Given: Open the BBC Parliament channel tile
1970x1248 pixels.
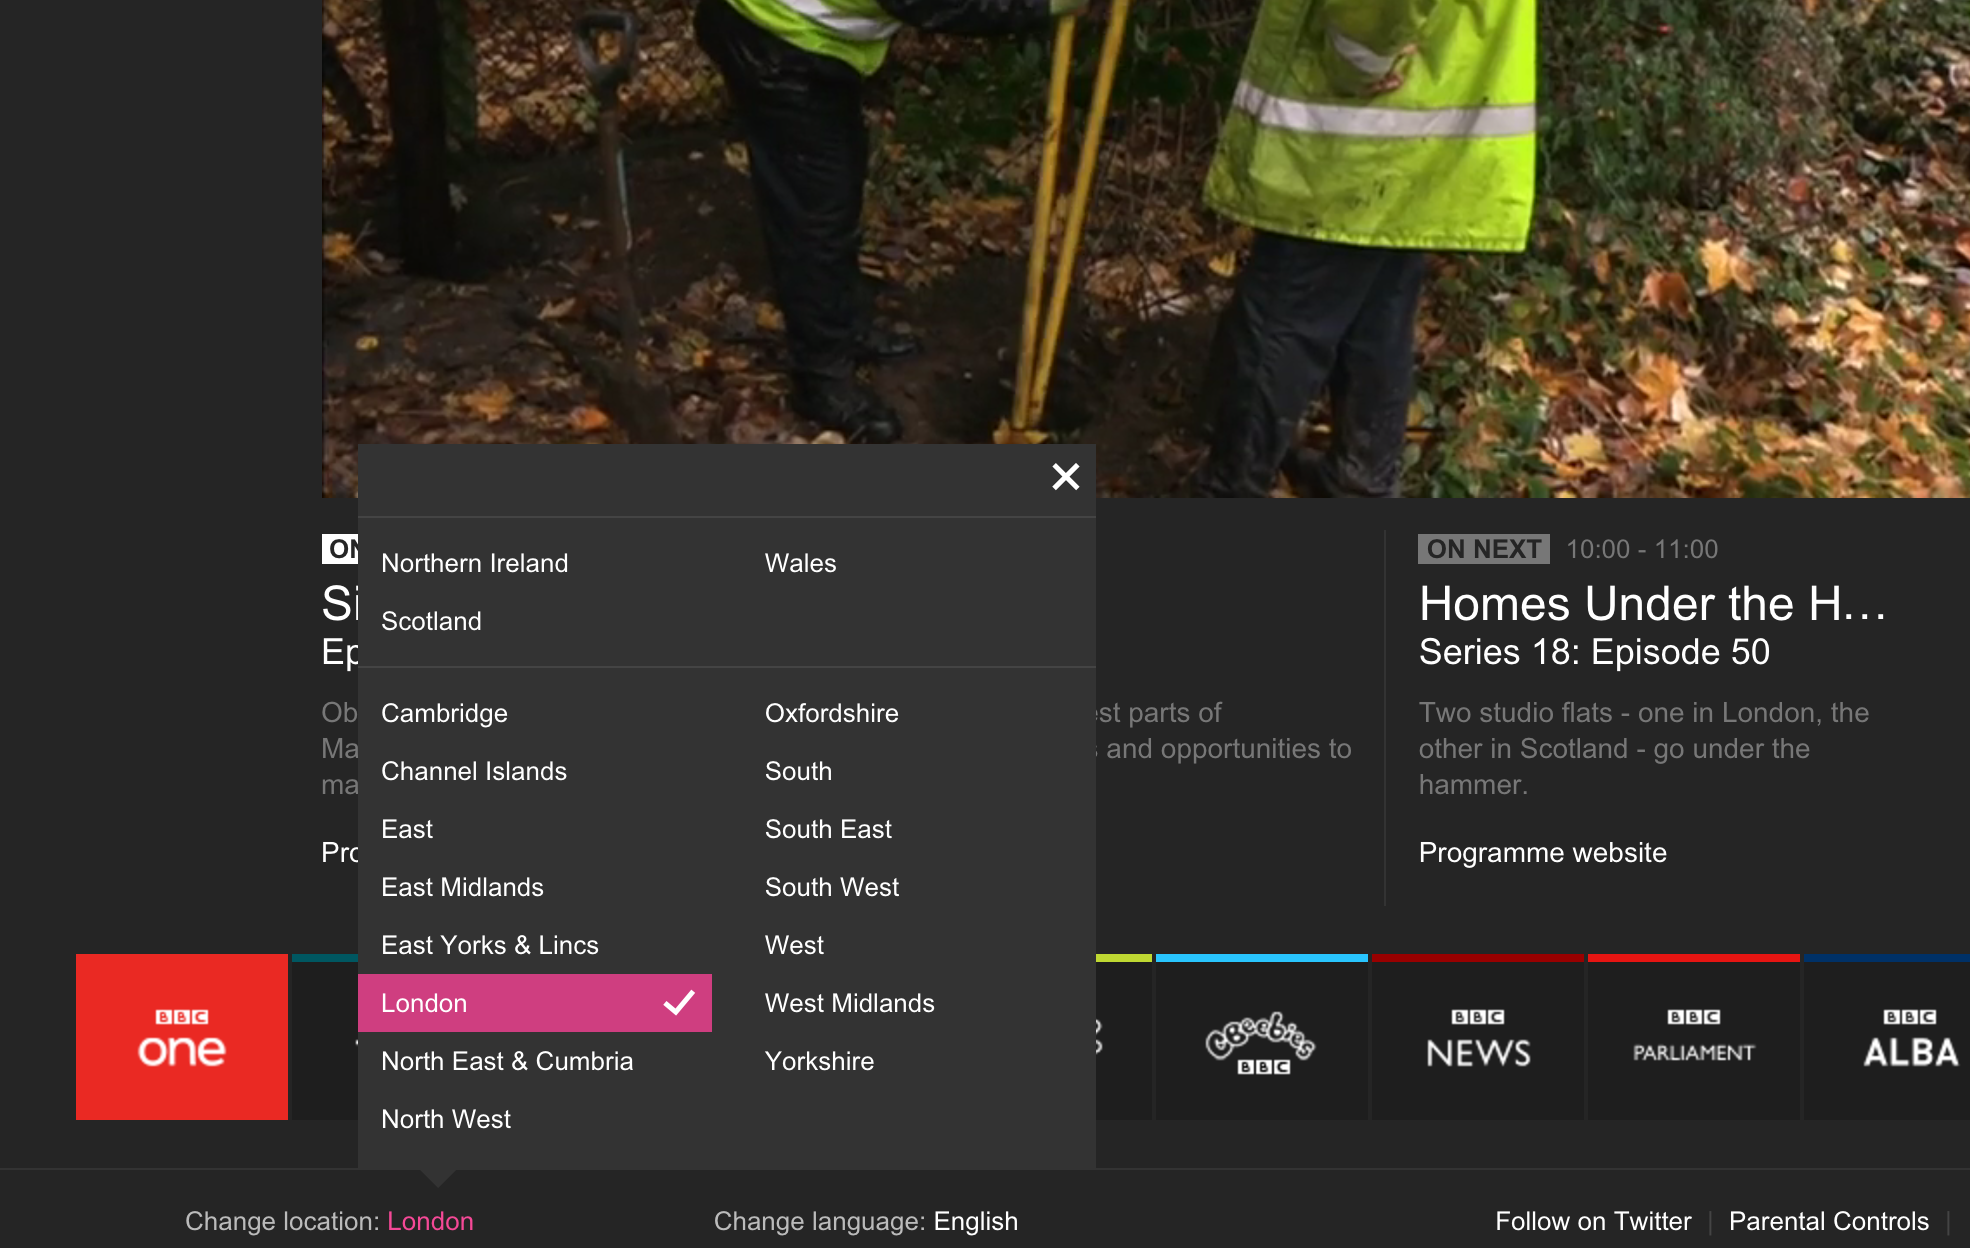Looking at the screenshot, I should coord(1694,1037).
